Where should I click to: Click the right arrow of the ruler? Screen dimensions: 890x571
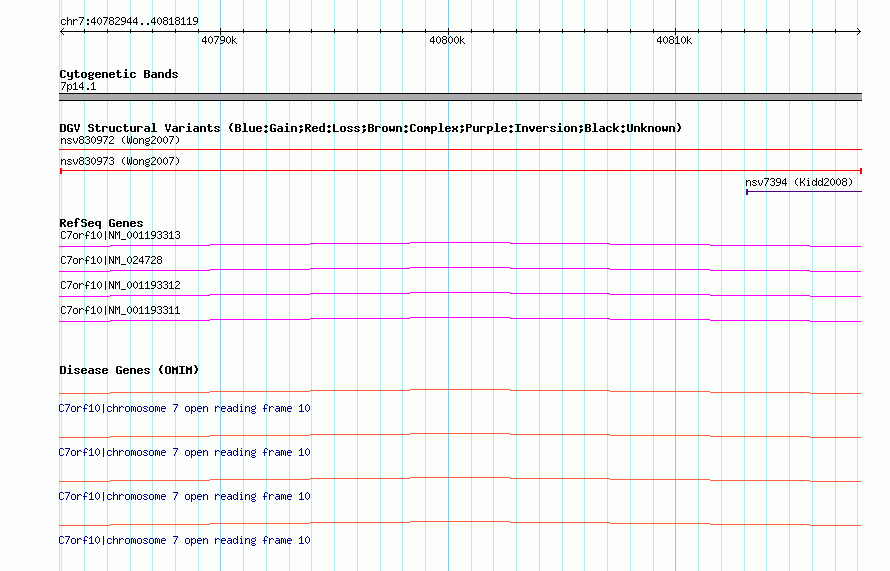[x=859, y=32]
